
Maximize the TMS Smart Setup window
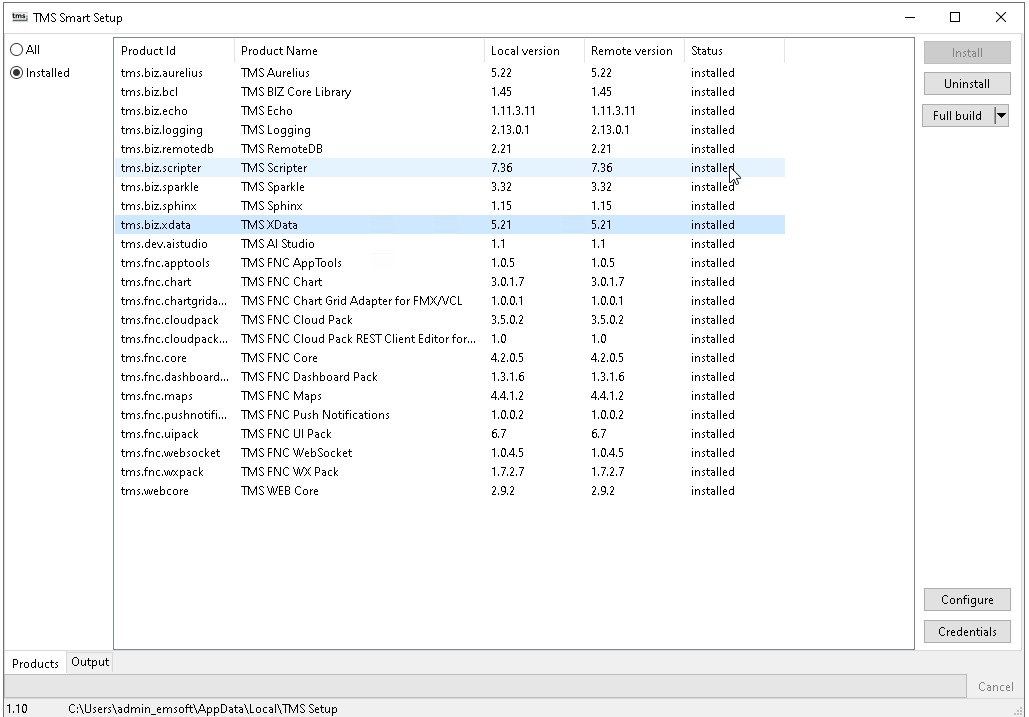954,17
